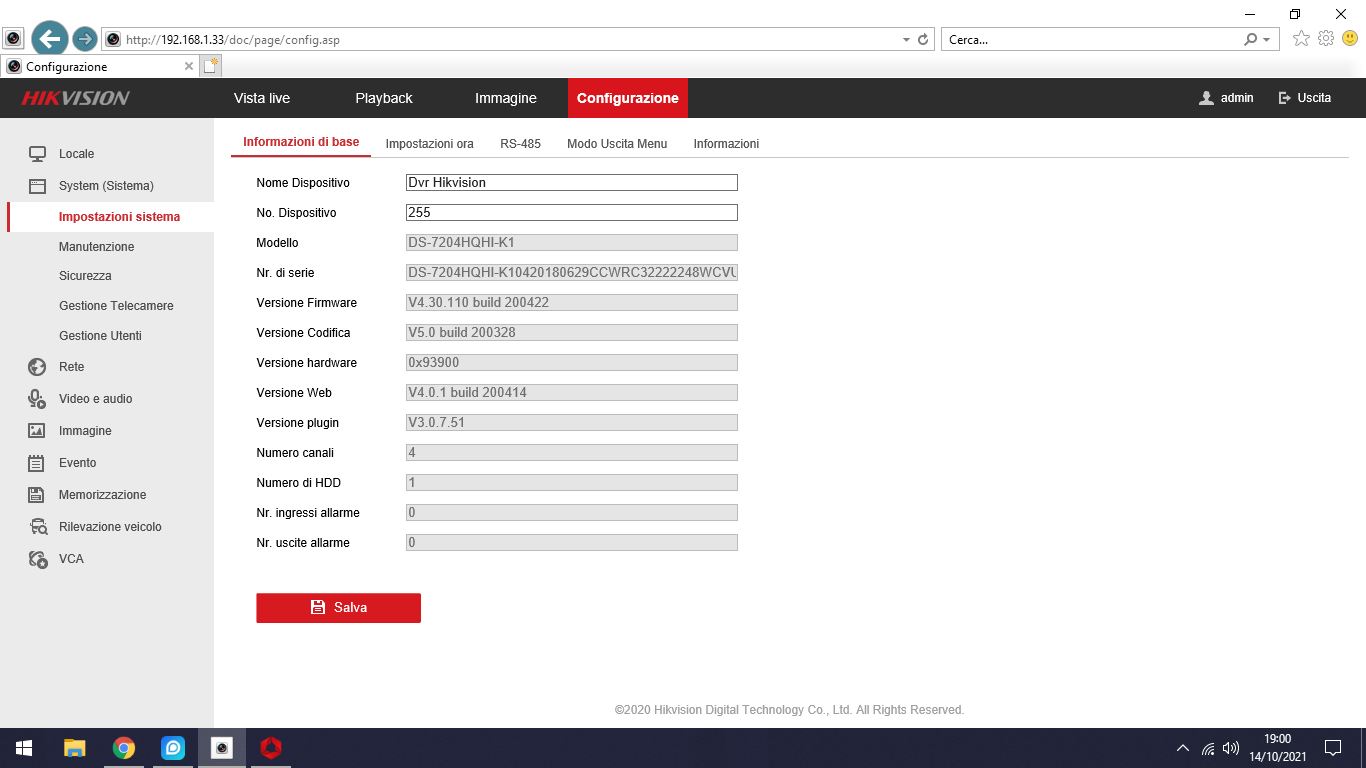Open Playback from the top menu

pos(383,98)
